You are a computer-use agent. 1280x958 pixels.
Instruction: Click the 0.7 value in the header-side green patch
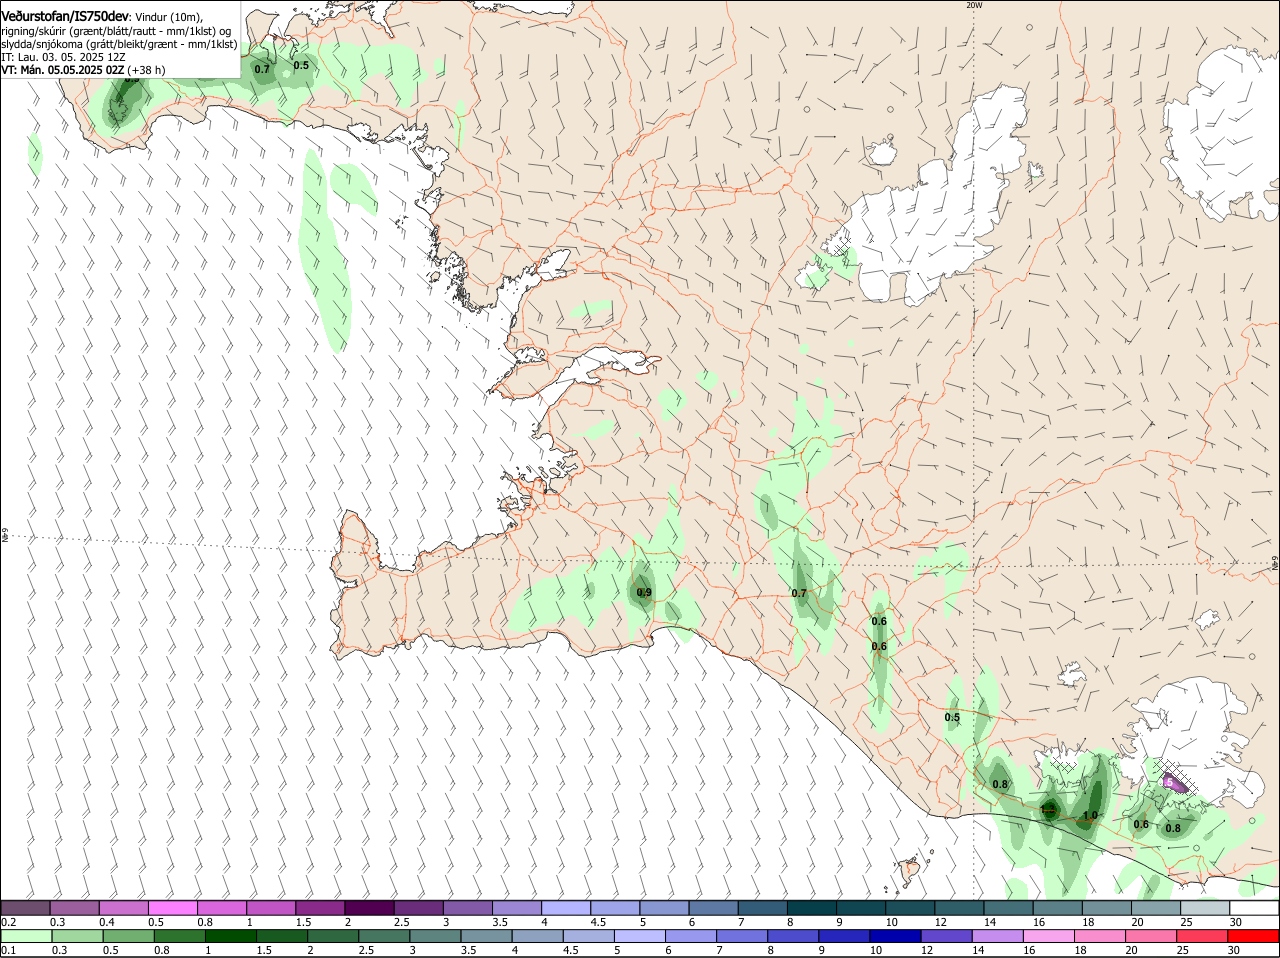262,69
